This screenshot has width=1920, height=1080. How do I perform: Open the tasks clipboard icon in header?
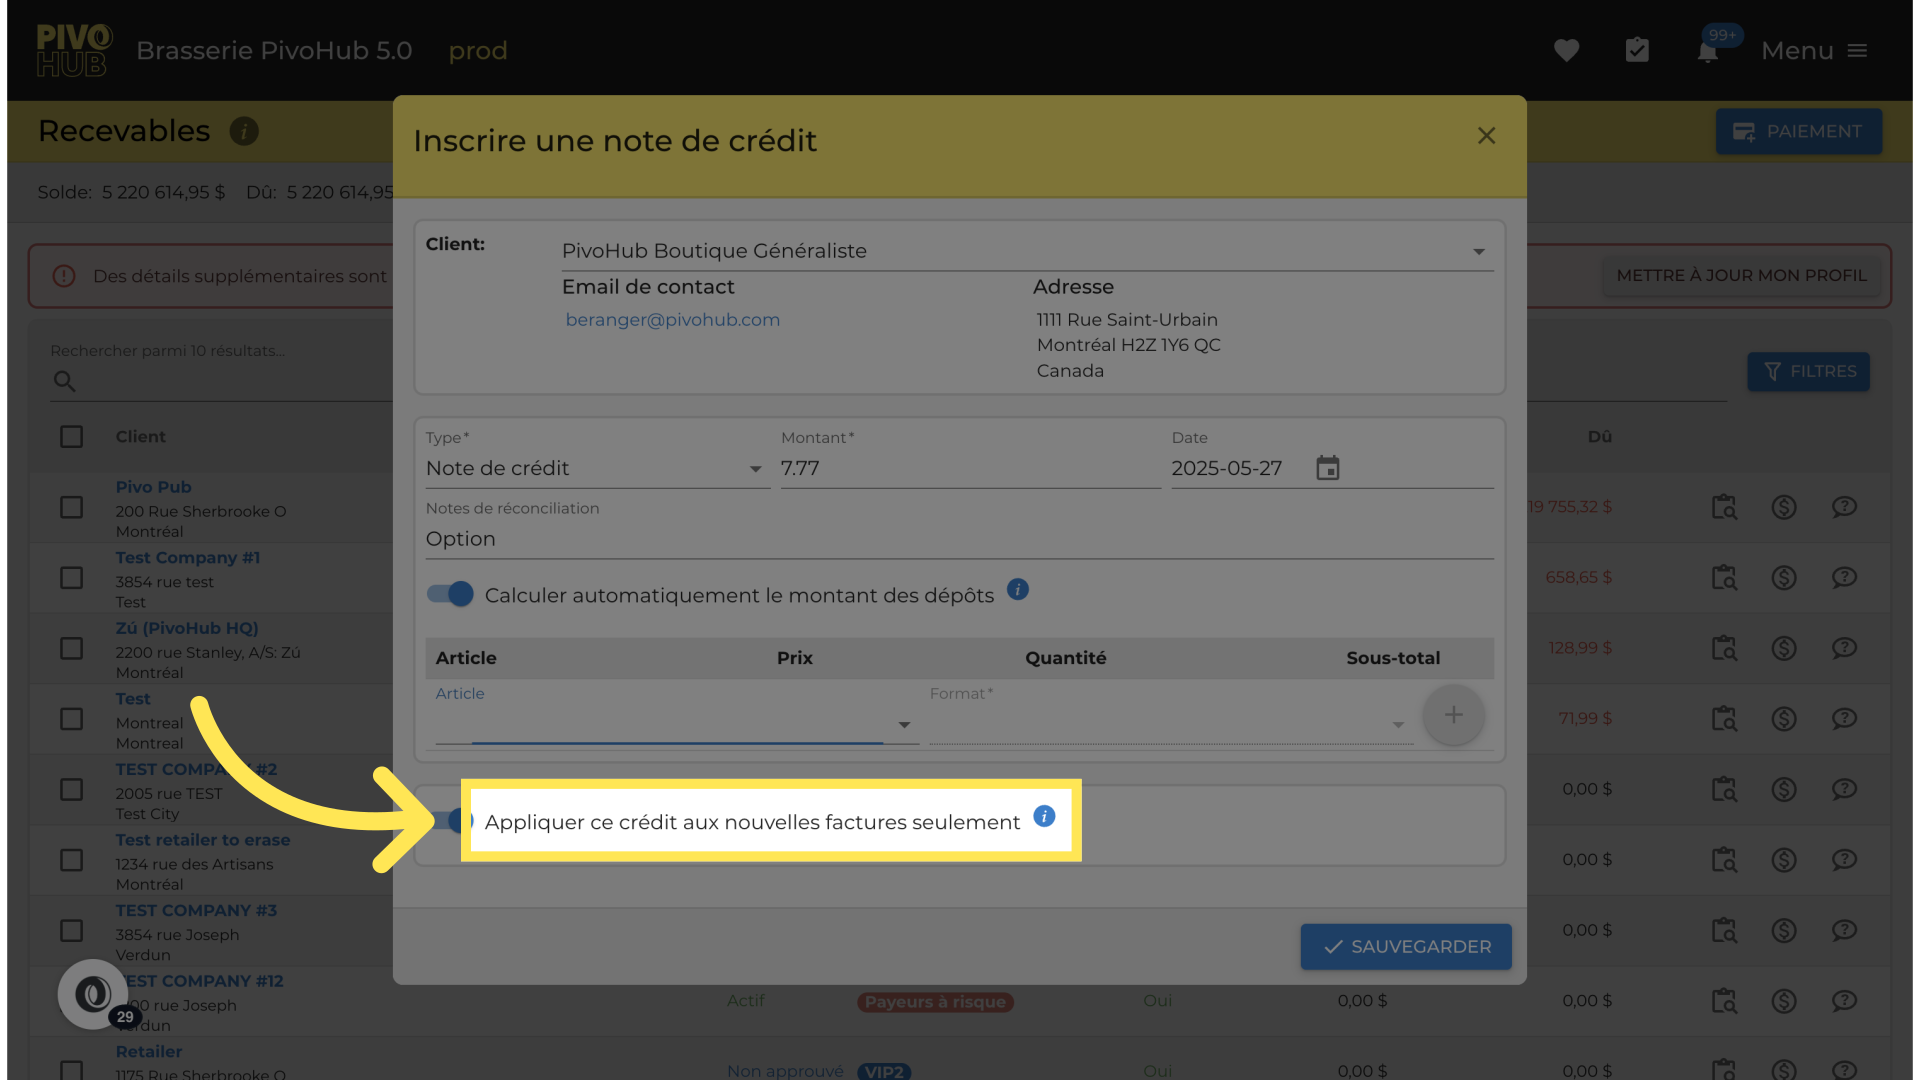[x=1637, y=50]
